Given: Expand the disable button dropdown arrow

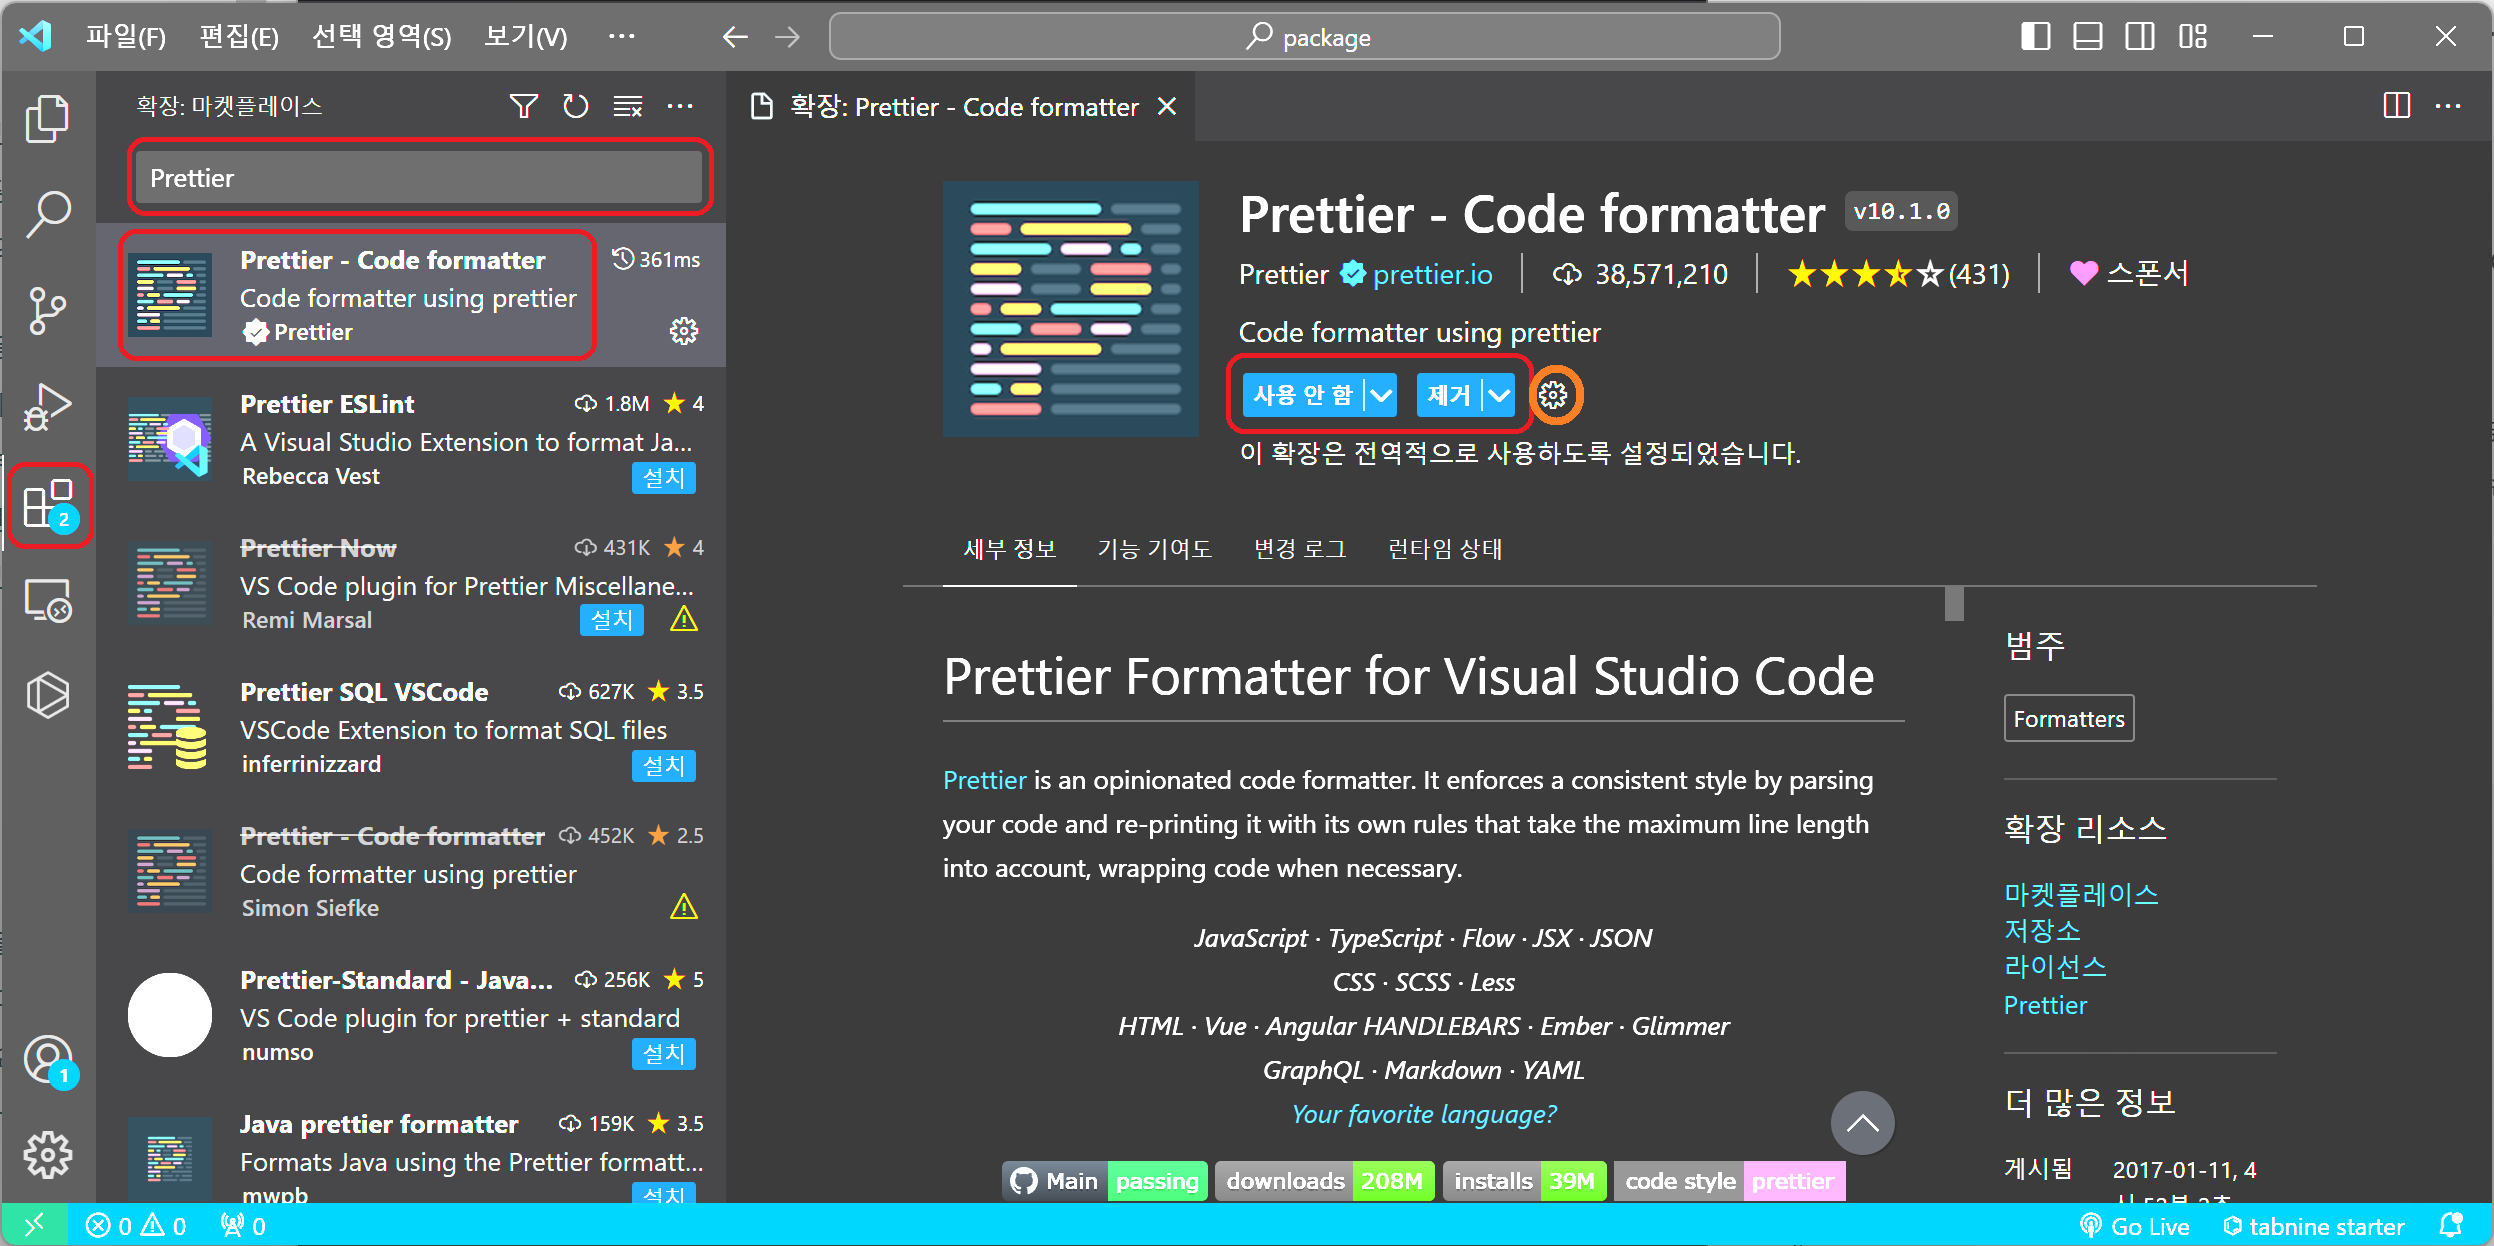Looking at the screenshot, I should (x=1381, y=395).
